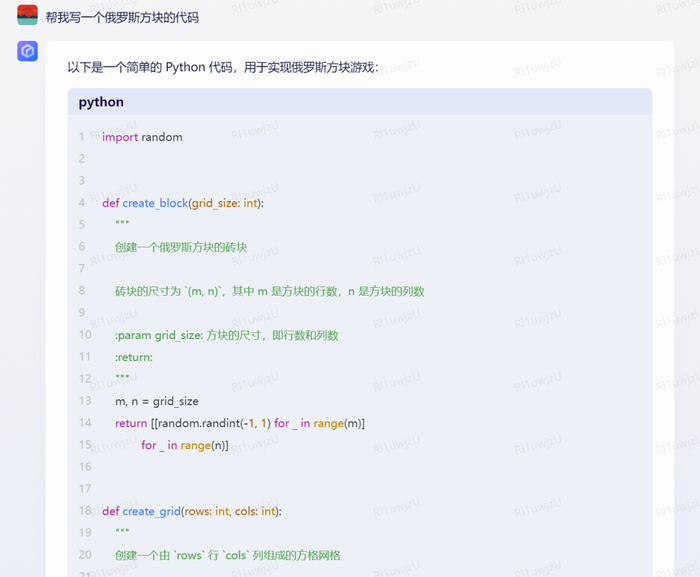Click the user avatar icon
This screenshot has height=577, width=700.
point(27,15)
